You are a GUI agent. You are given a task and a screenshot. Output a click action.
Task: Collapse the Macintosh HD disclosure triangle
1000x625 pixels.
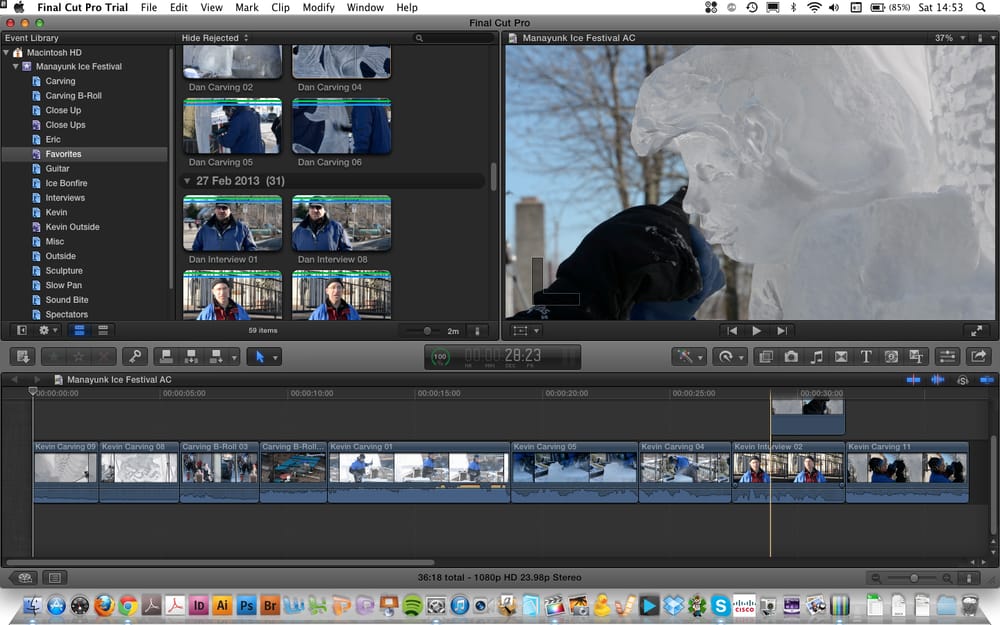[x=6, y=52]
